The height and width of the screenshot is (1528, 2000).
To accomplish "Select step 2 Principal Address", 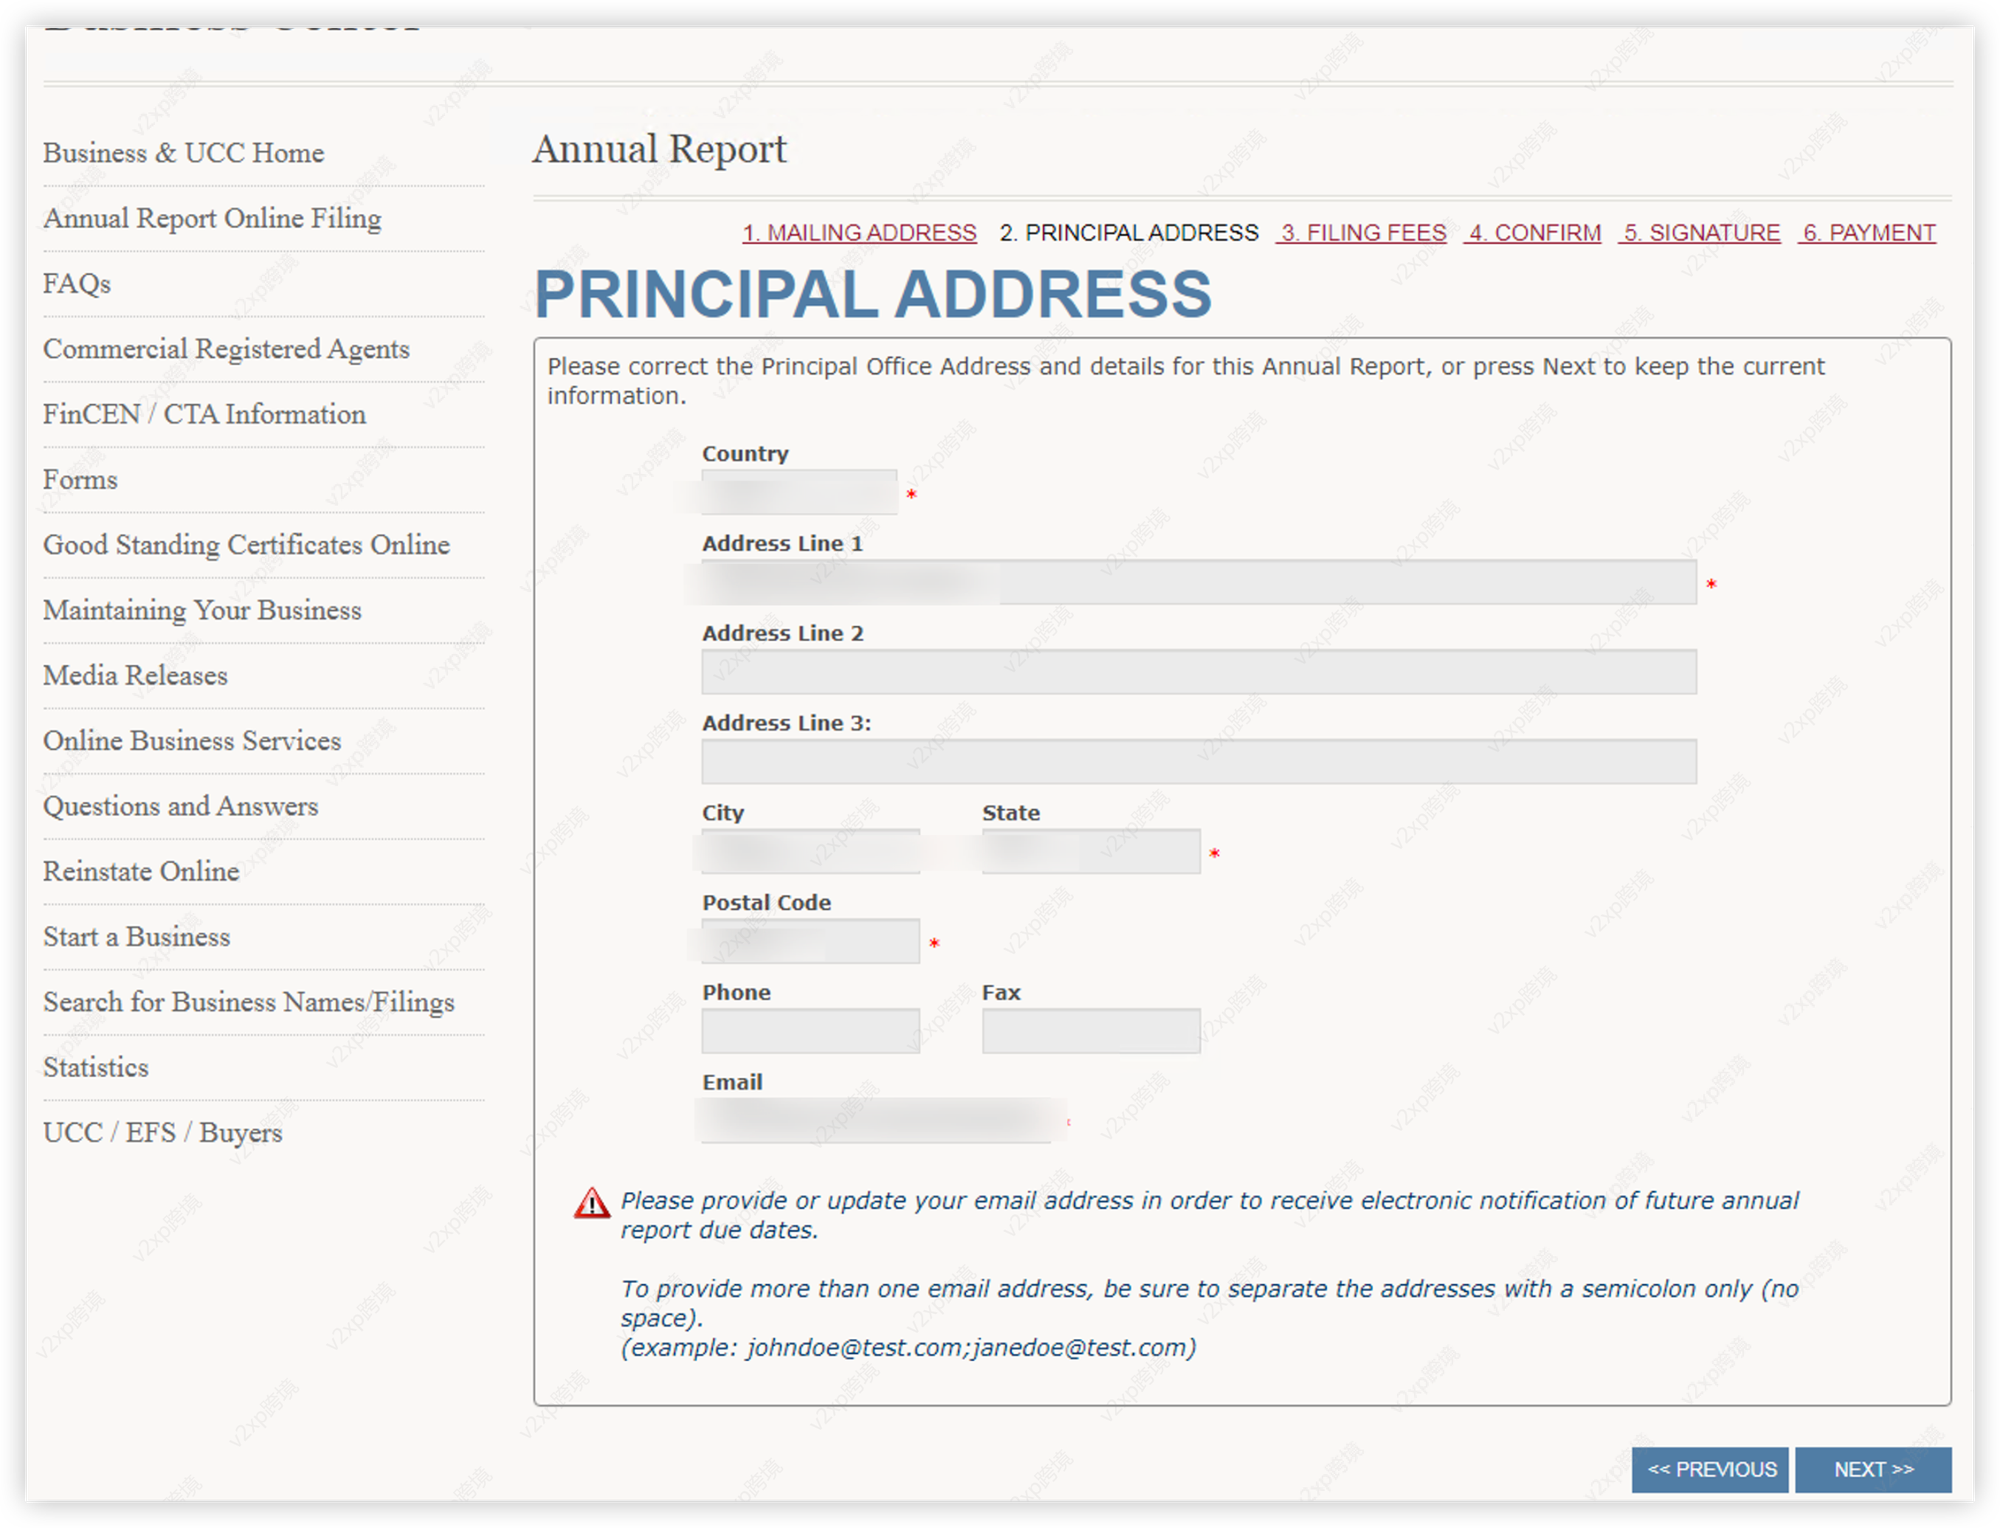I will [1129, 233].
